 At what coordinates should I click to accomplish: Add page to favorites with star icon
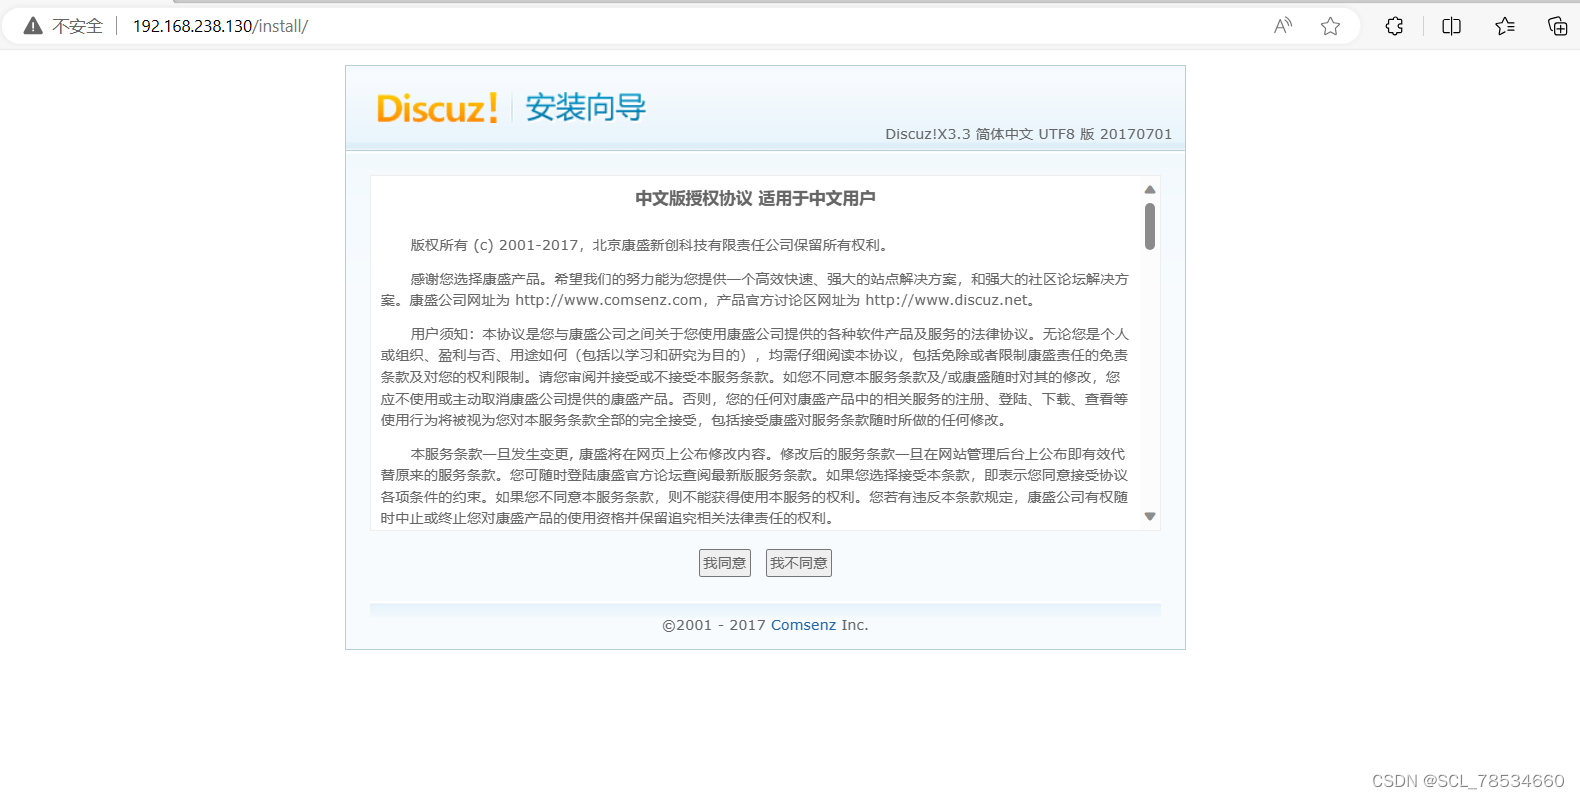[1330, 26]
